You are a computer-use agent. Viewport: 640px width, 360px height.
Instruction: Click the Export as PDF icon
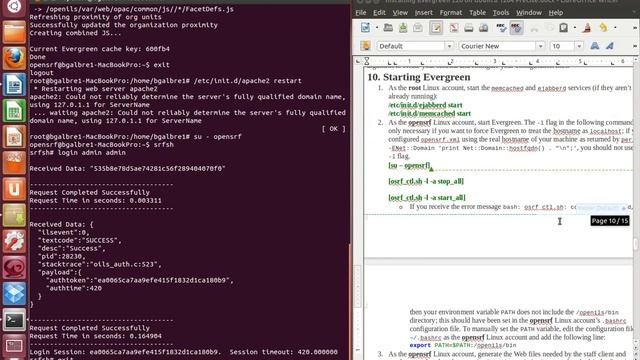453,28
